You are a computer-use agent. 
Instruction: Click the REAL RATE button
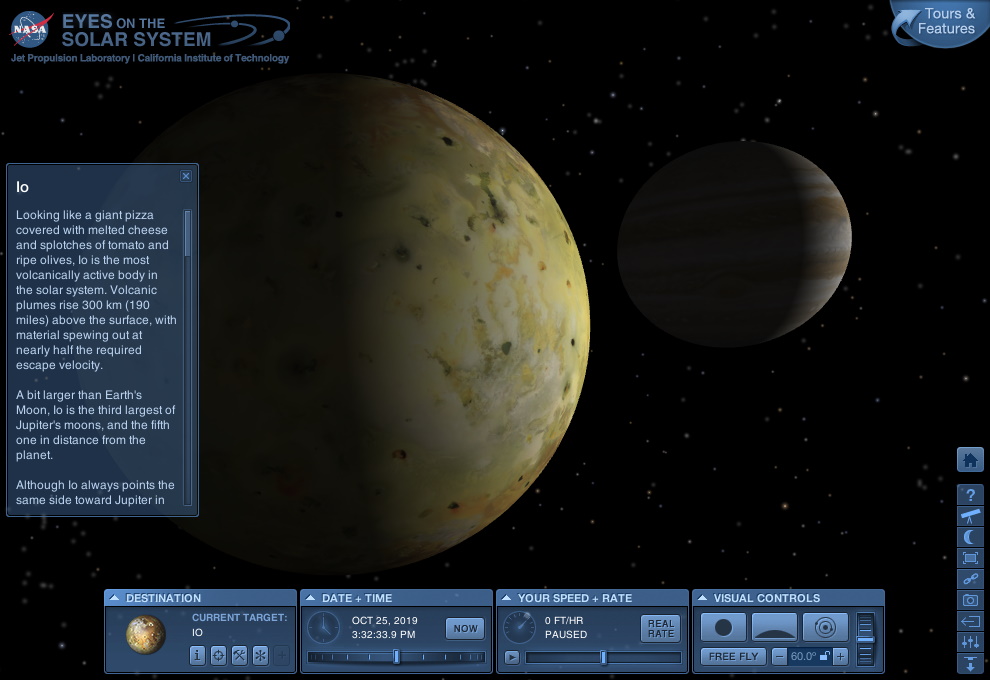pos(661,628)
